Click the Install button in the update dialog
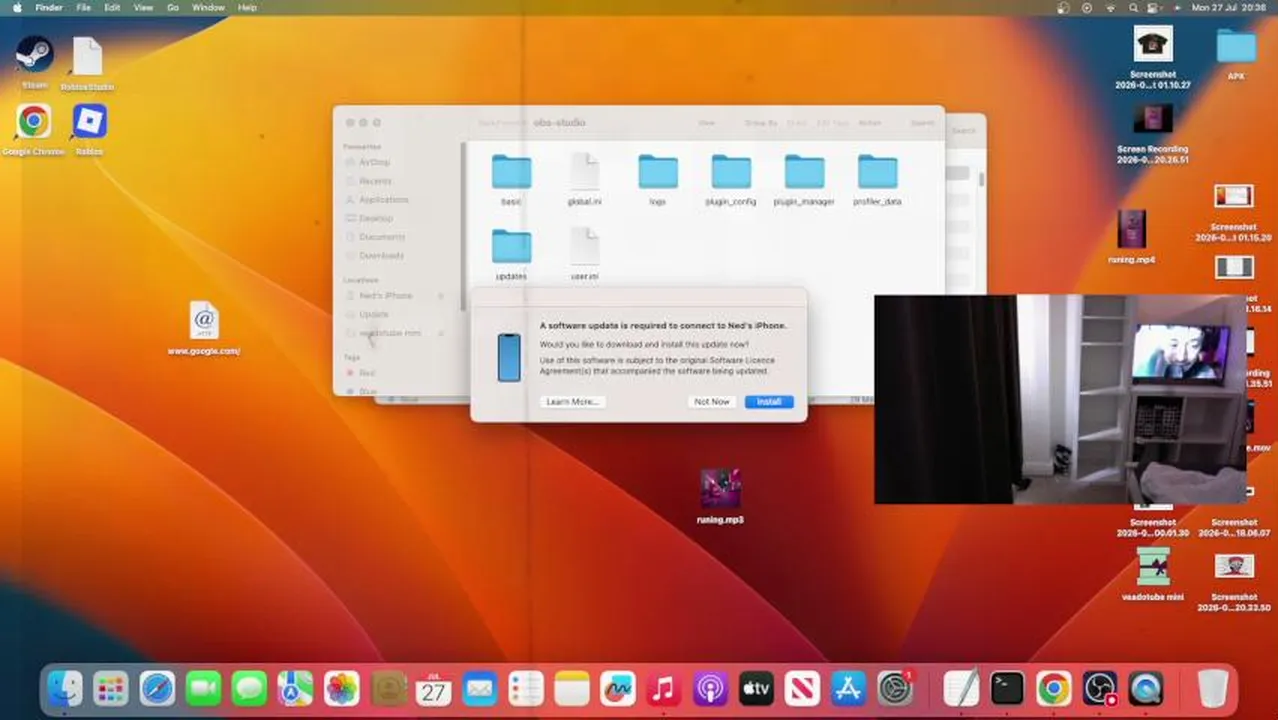This screenshot has width=1278, height=720. [x=768, y=401]
